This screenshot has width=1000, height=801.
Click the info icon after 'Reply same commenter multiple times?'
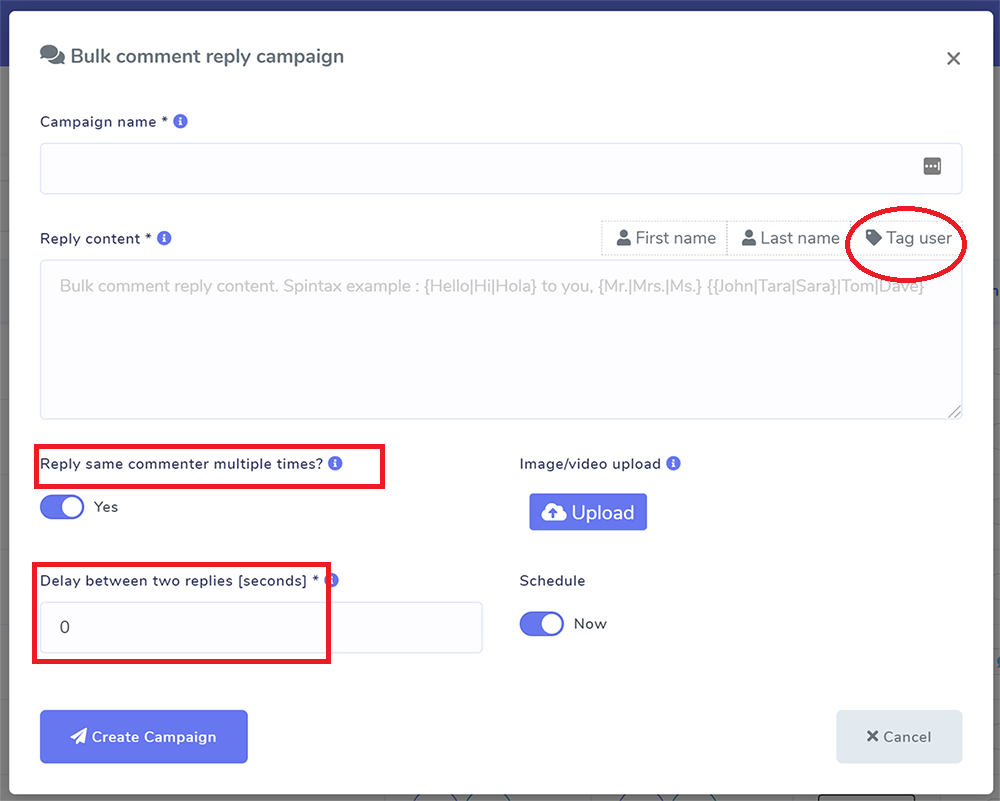point(336,463)
